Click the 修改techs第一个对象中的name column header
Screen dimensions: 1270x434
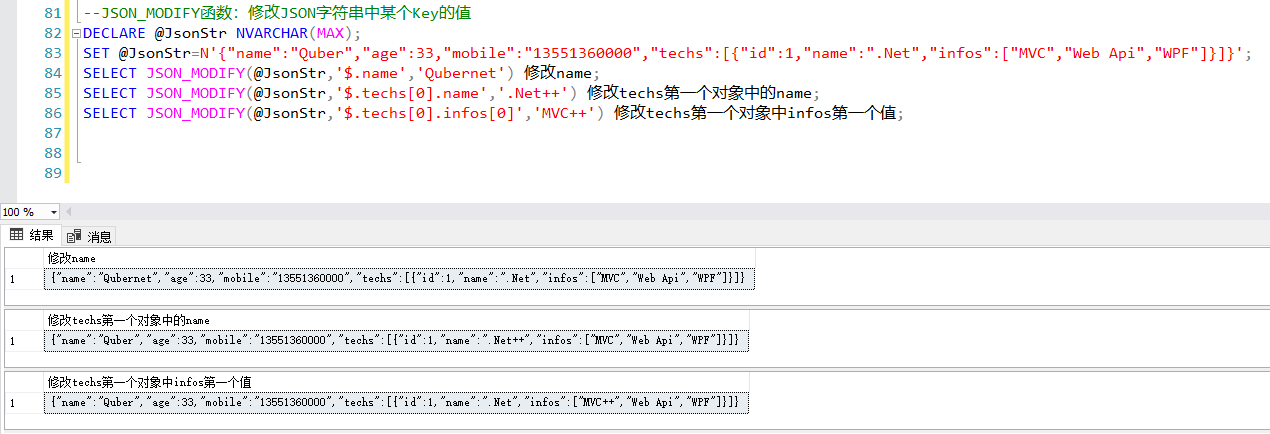396,320
